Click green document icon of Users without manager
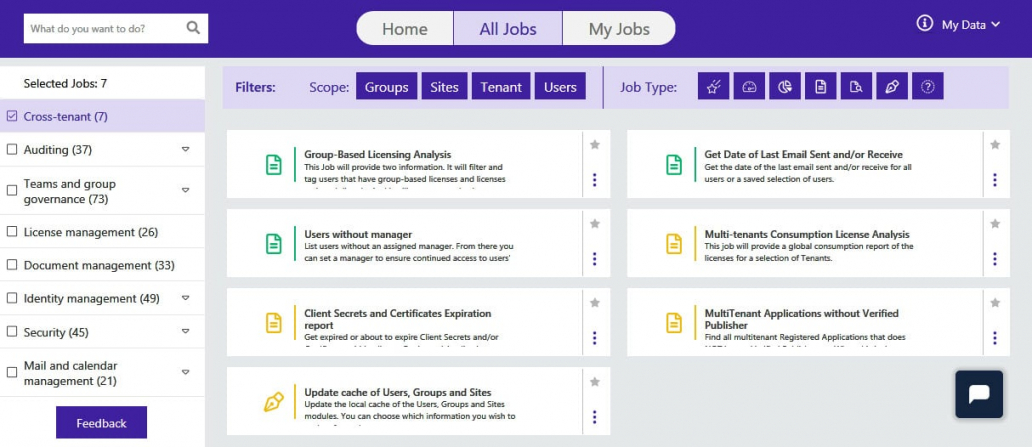 274,244
